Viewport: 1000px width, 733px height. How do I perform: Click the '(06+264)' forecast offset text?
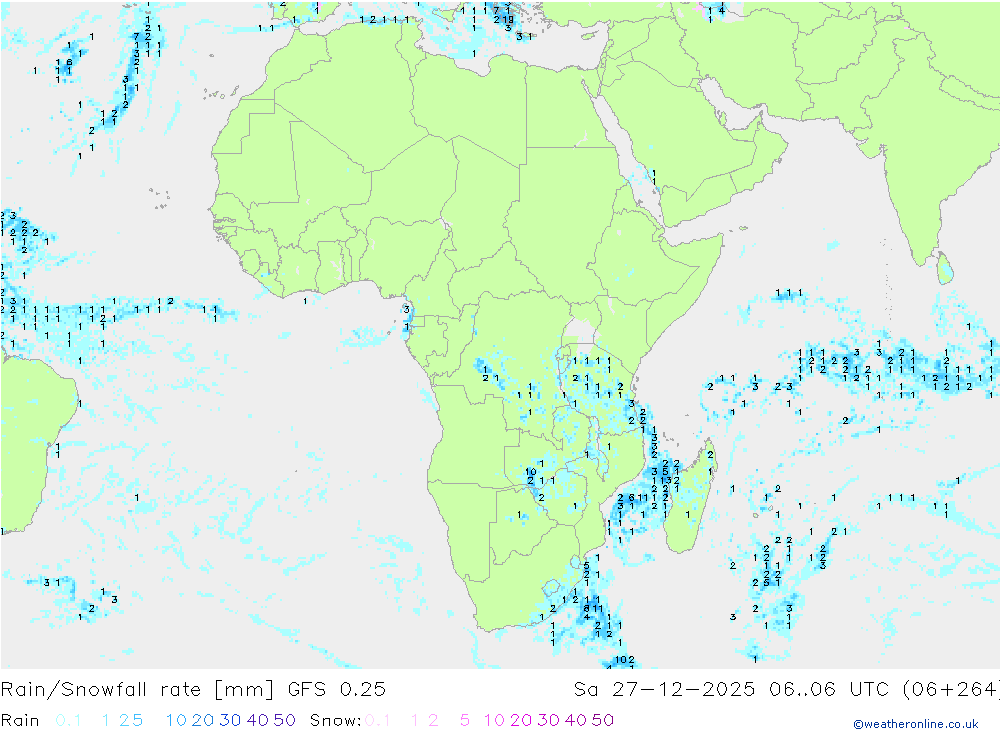pos(950,690)
